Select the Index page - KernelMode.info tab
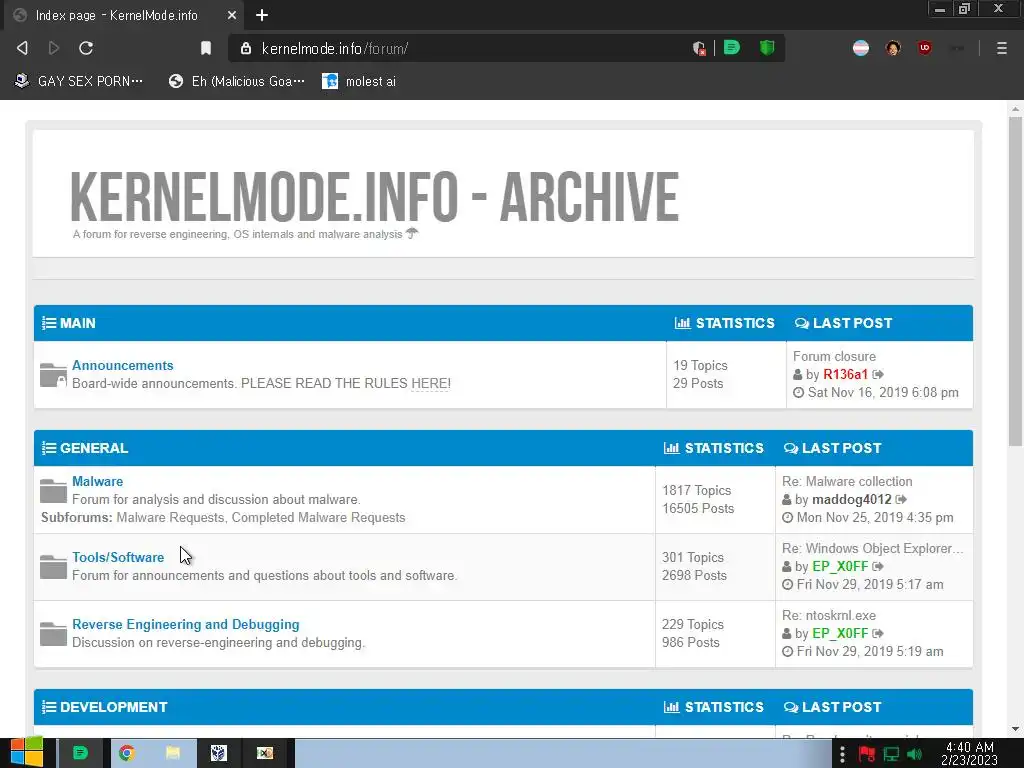This screenshot has width=1024, height=768. 124,15
